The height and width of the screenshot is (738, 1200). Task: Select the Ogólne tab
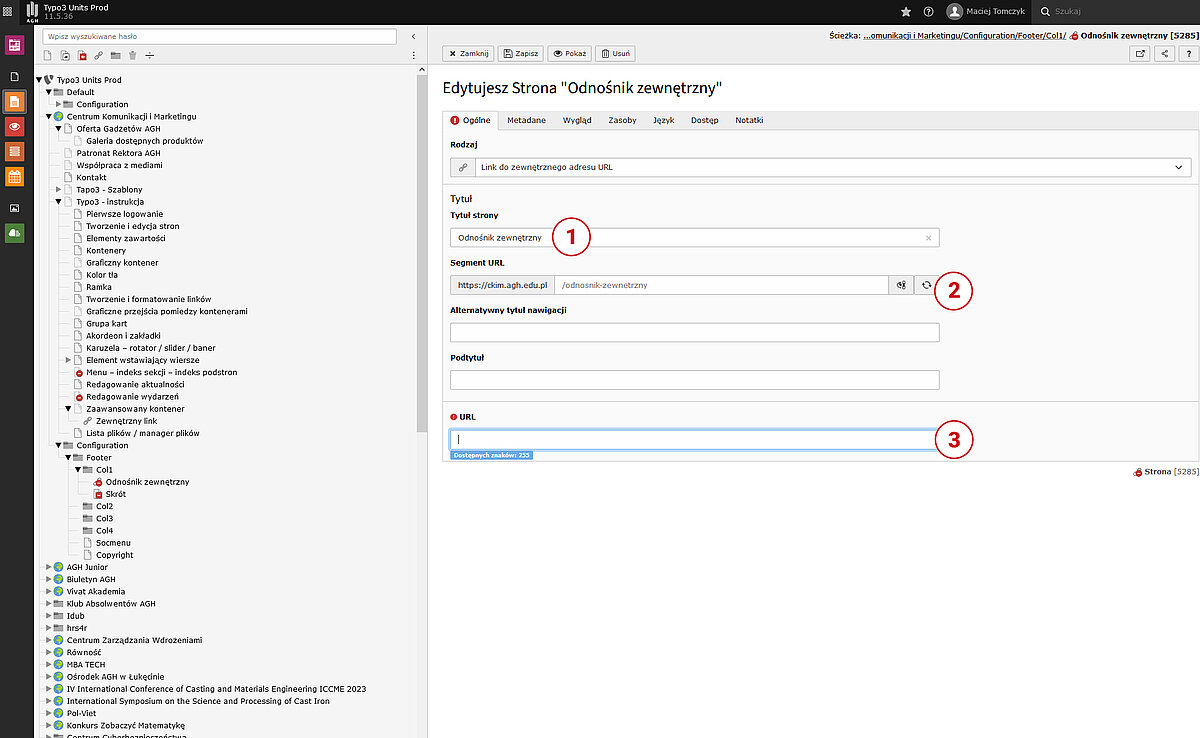(470, 120)
